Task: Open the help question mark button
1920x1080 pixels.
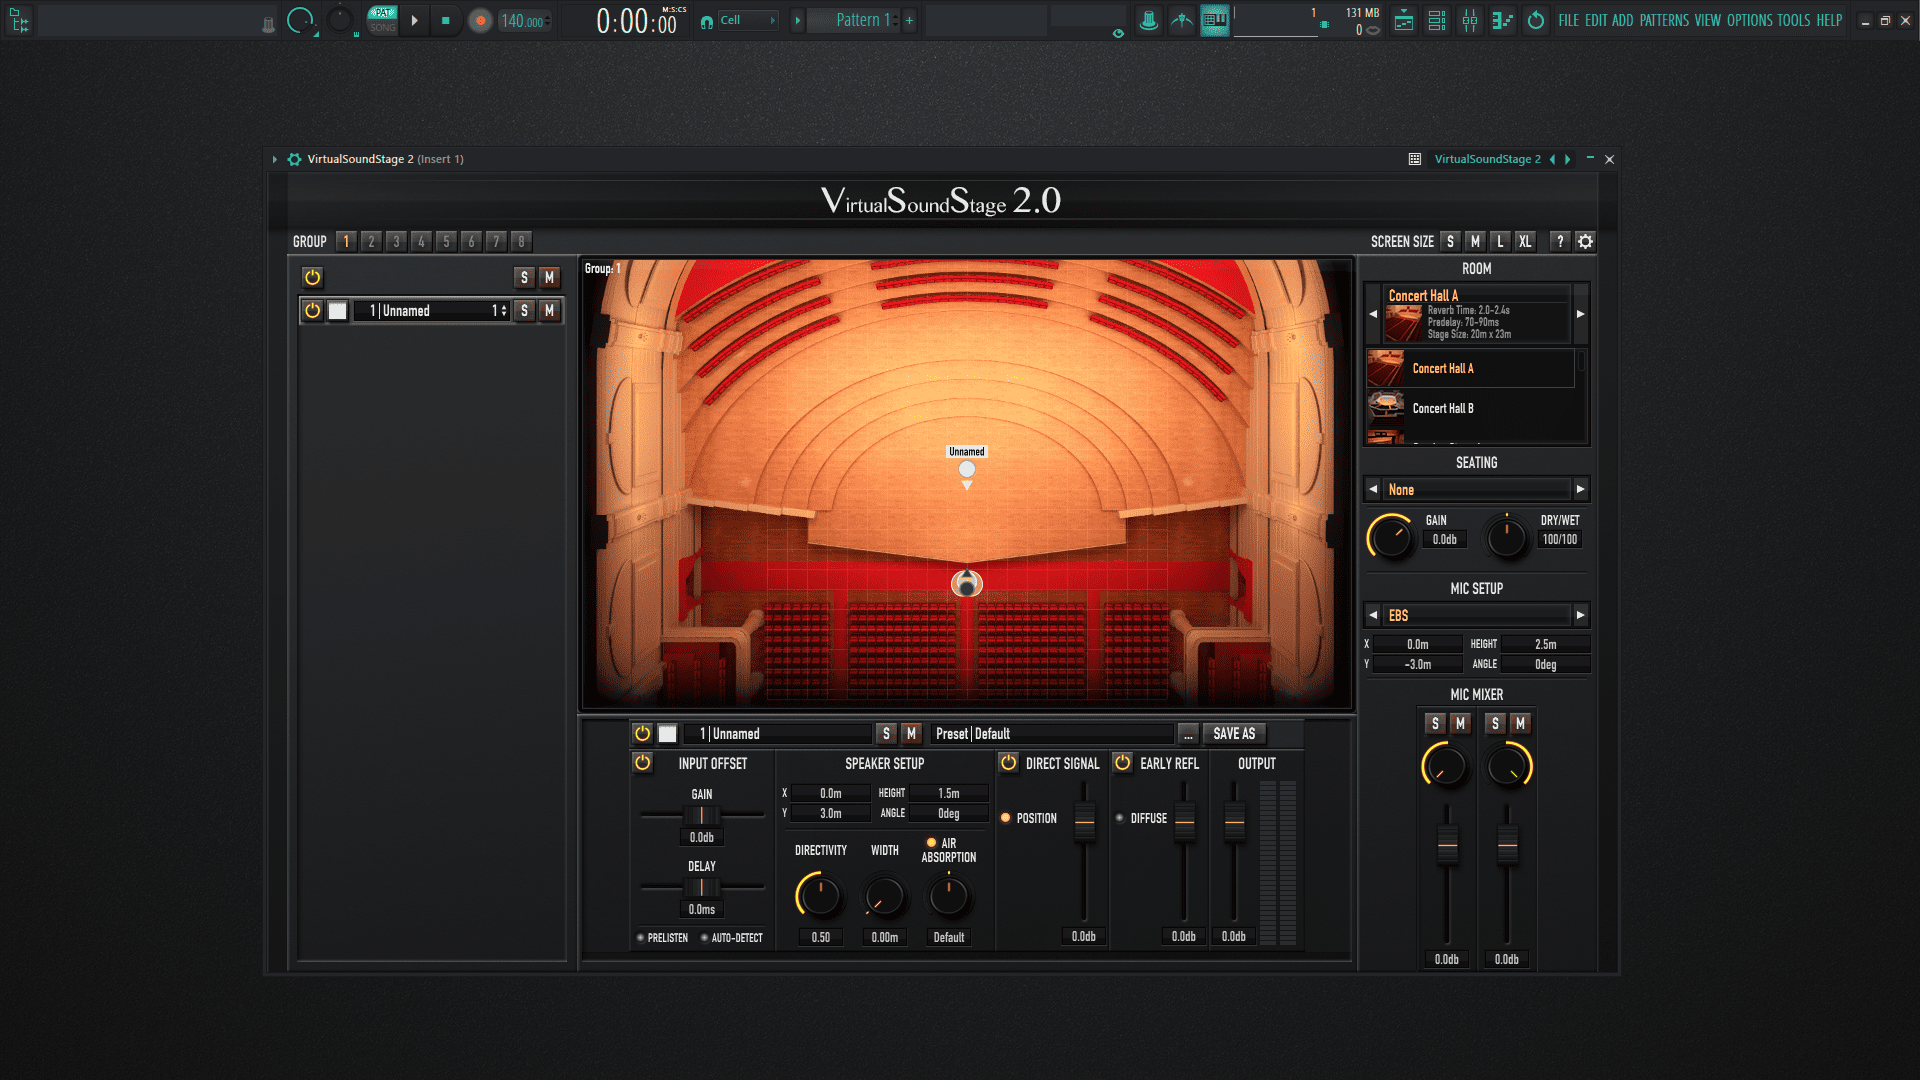Action: (x=1560, y=241)
